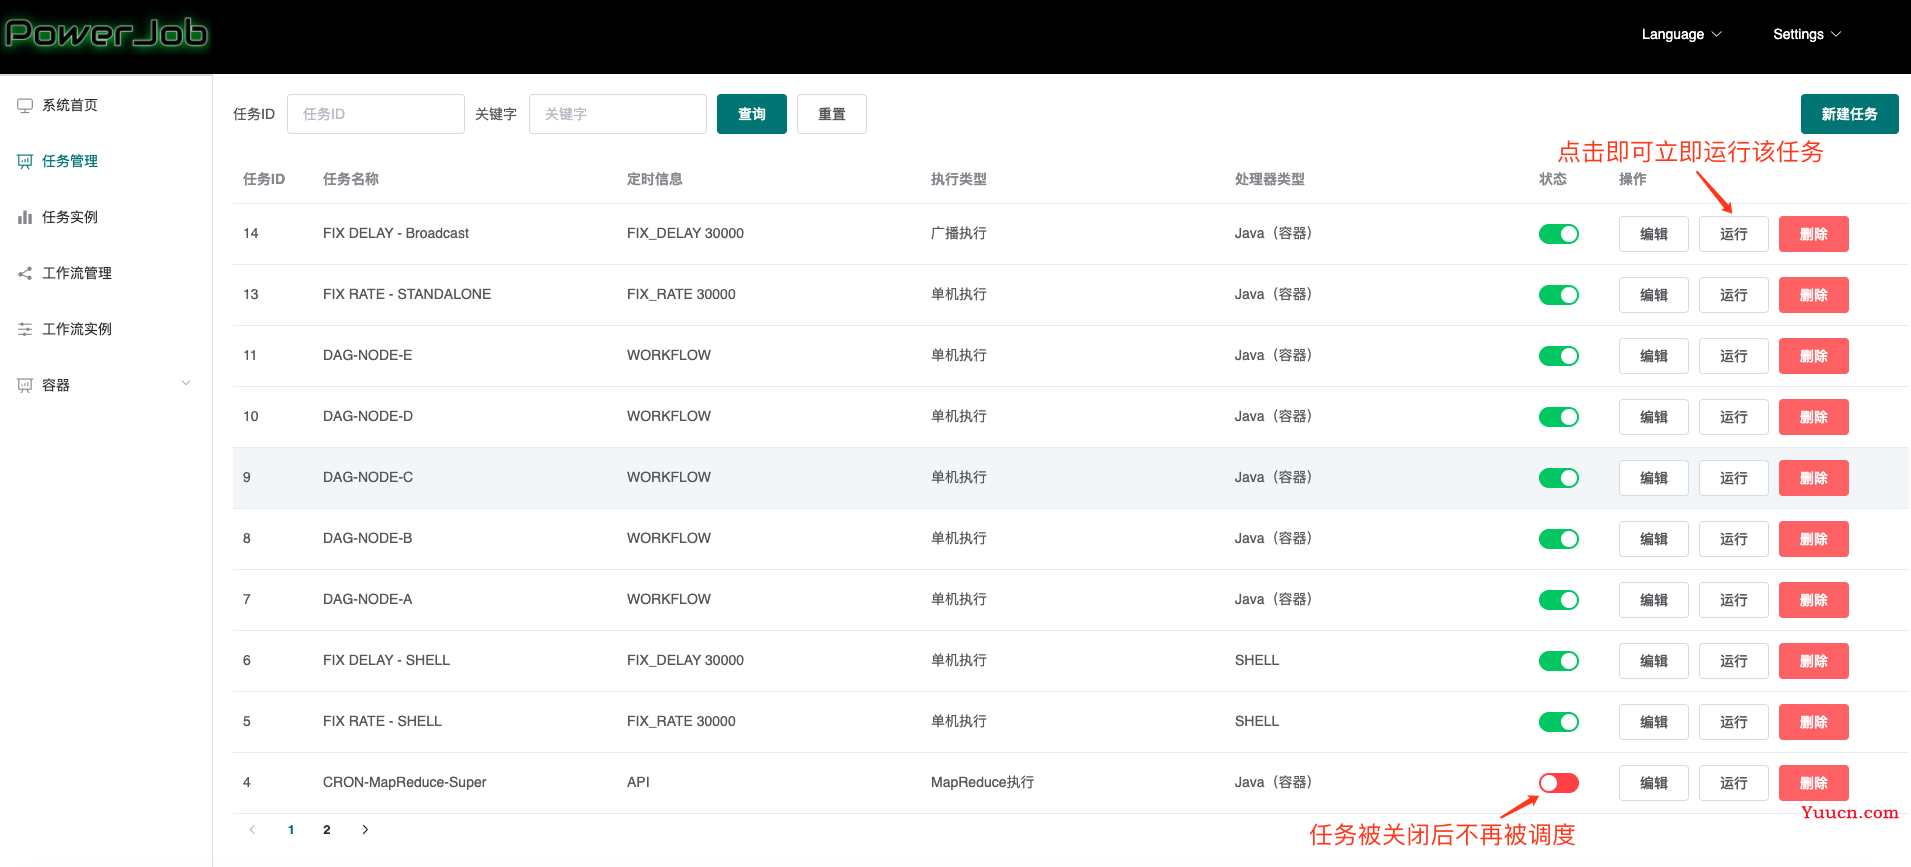Run task CRON-MapReduce-Super

pos(1734,783)
